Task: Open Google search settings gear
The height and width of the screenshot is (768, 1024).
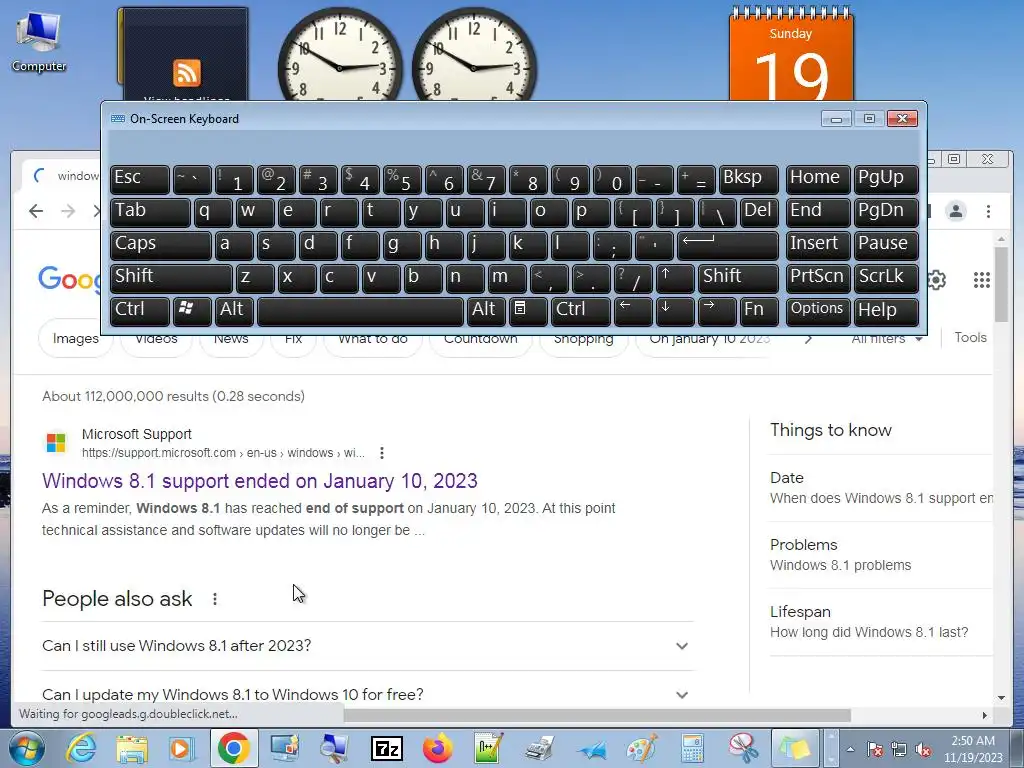Action: tap(937, 280)
